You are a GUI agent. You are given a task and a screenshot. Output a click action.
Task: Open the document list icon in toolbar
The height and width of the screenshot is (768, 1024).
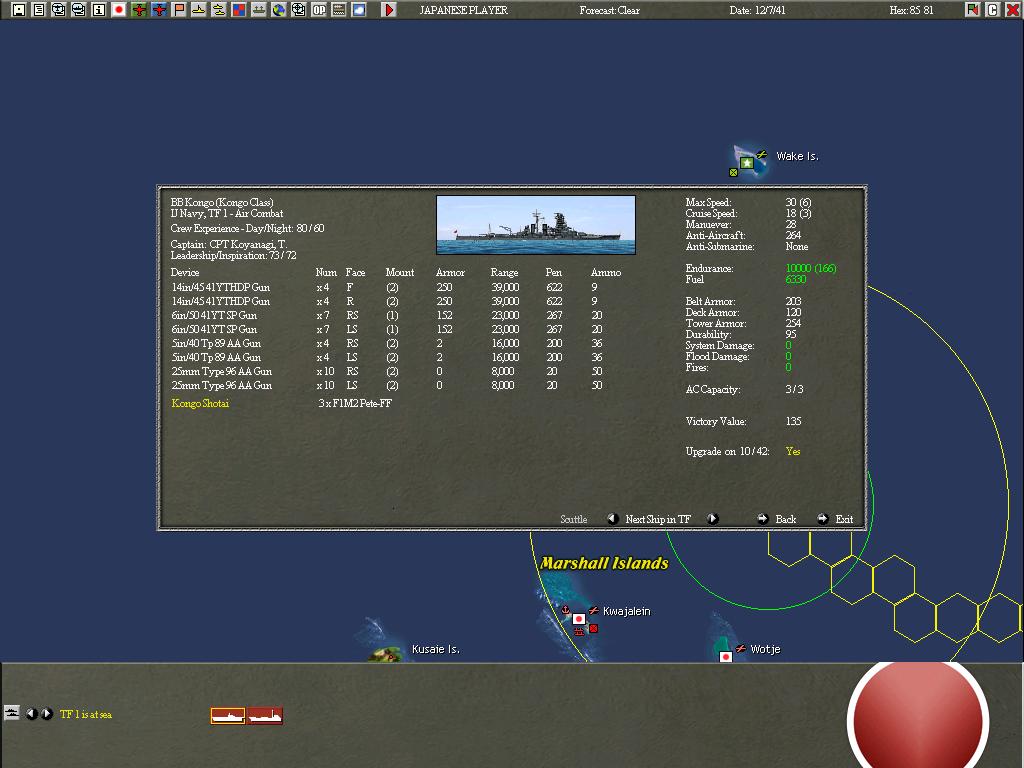click(x=39, y=10)
